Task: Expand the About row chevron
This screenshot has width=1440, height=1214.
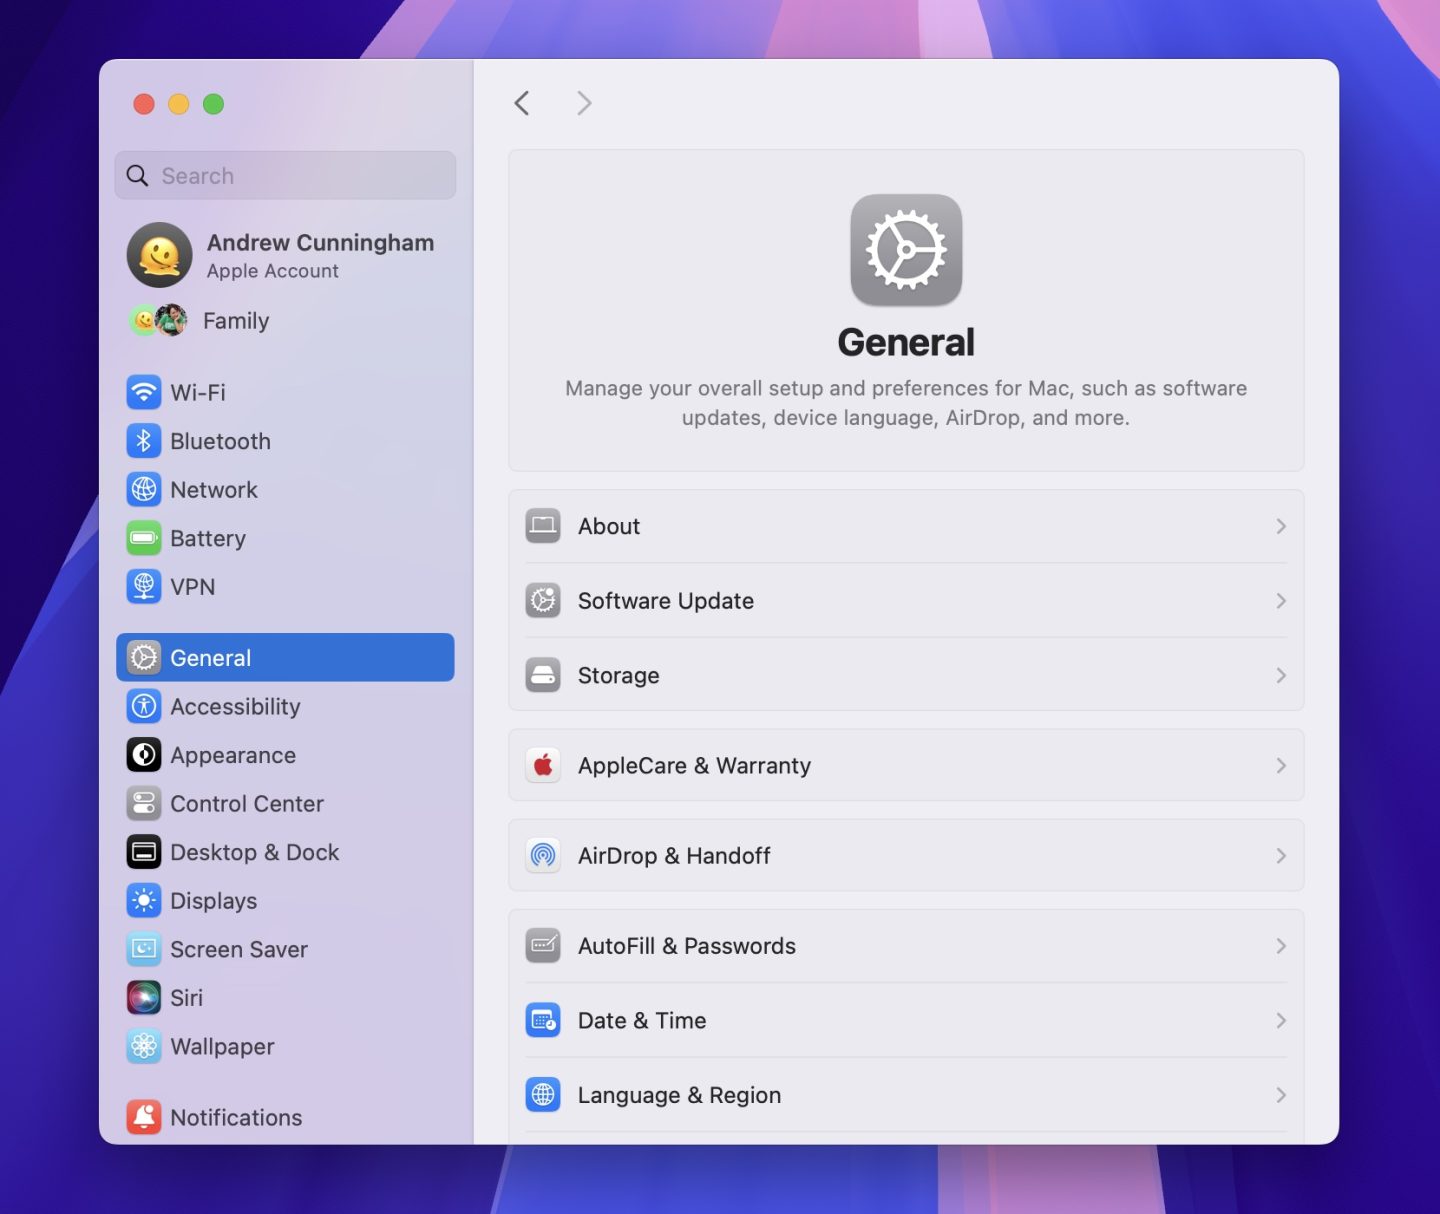Action: click(1280, 527)
